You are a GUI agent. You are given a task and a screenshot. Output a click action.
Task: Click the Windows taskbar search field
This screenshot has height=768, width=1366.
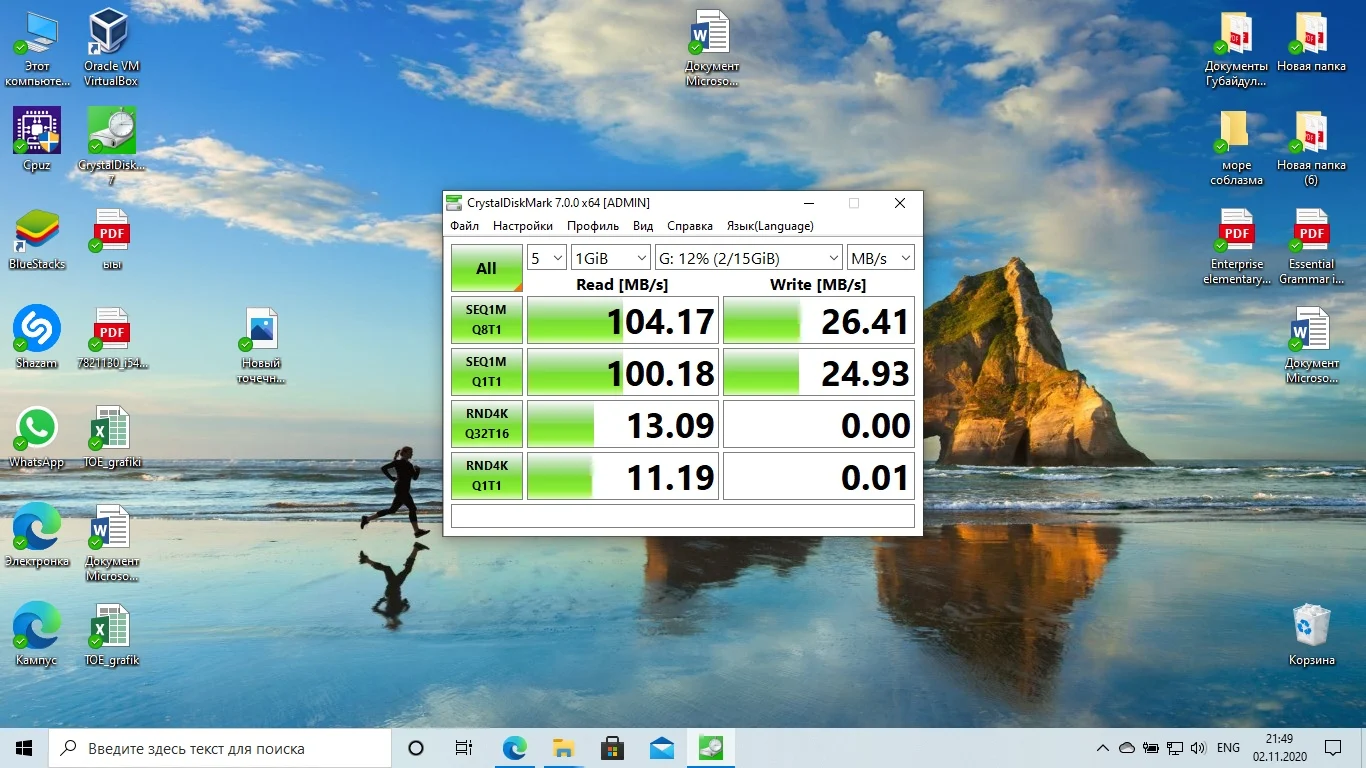click(x=220, y=748)
